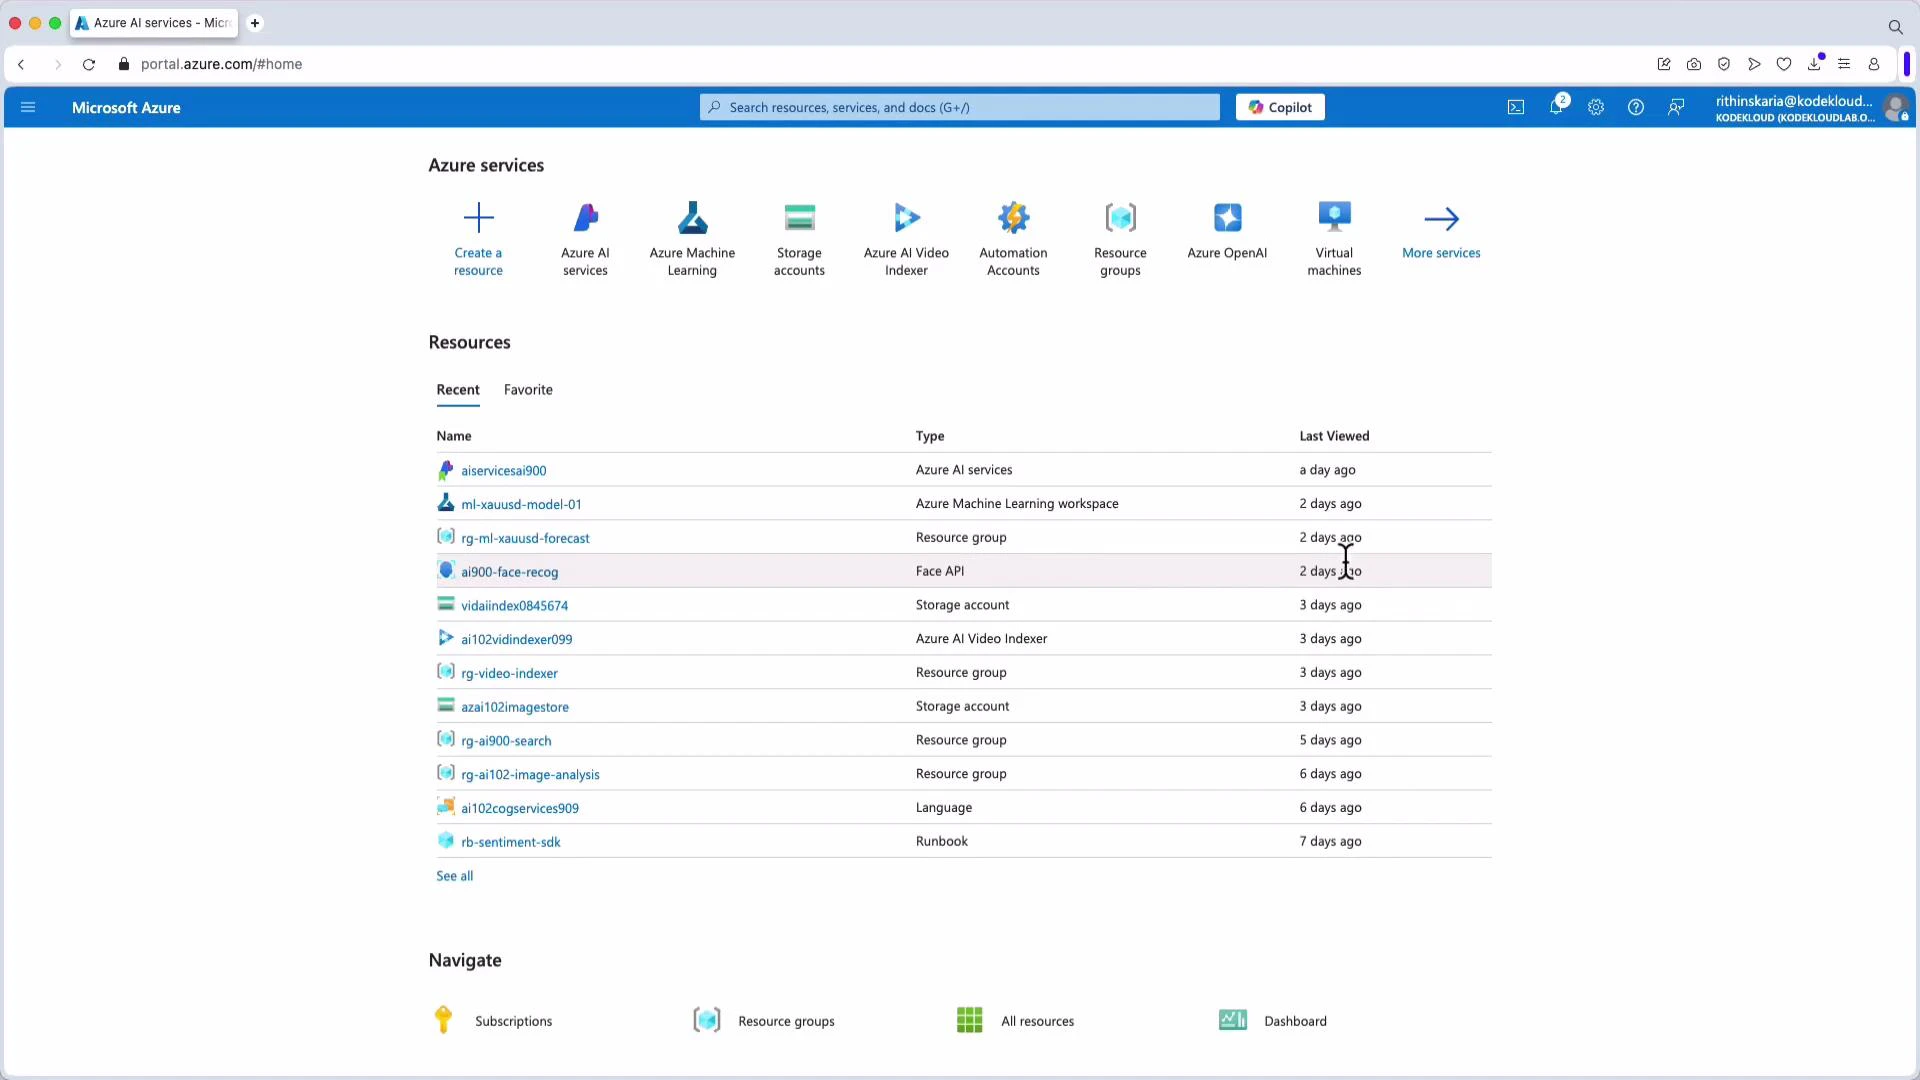Navigate to Subscriptions
Viewport: 1920px width, 1080px height.
[514, 1020]
